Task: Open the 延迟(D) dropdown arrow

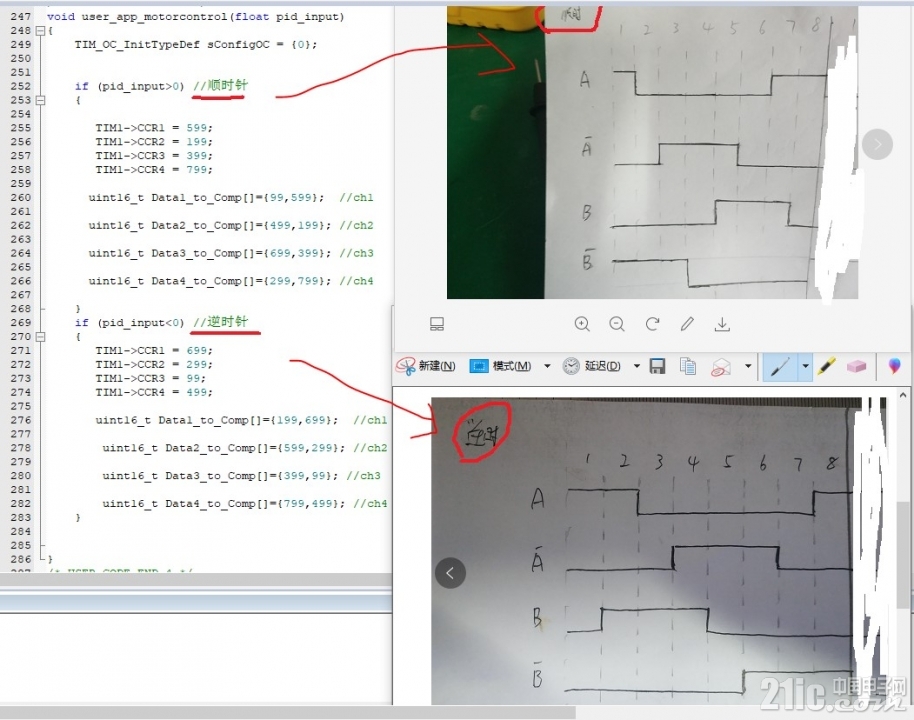Action: click(x=637, y=366)
